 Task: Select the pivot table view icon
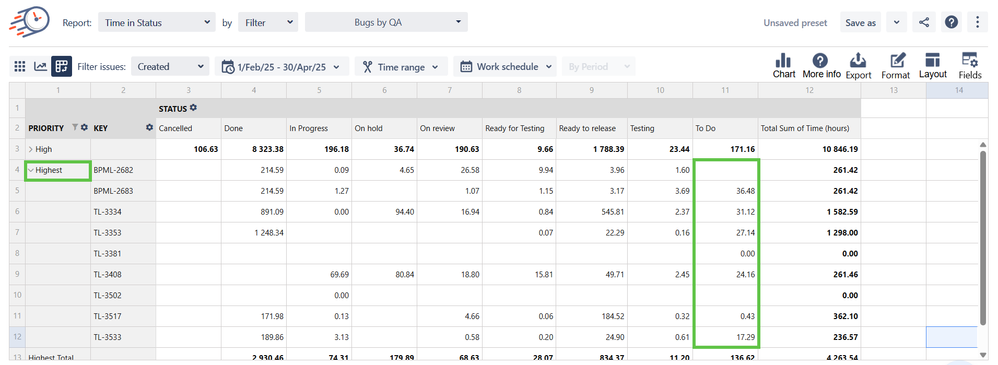click(61, 66)
